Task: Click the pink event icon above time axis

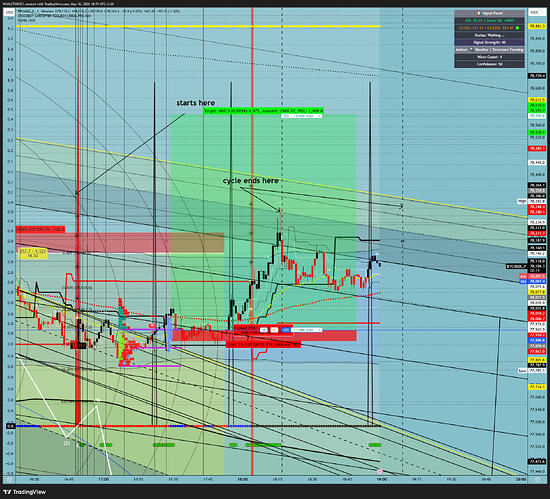Action: (379, 472)
